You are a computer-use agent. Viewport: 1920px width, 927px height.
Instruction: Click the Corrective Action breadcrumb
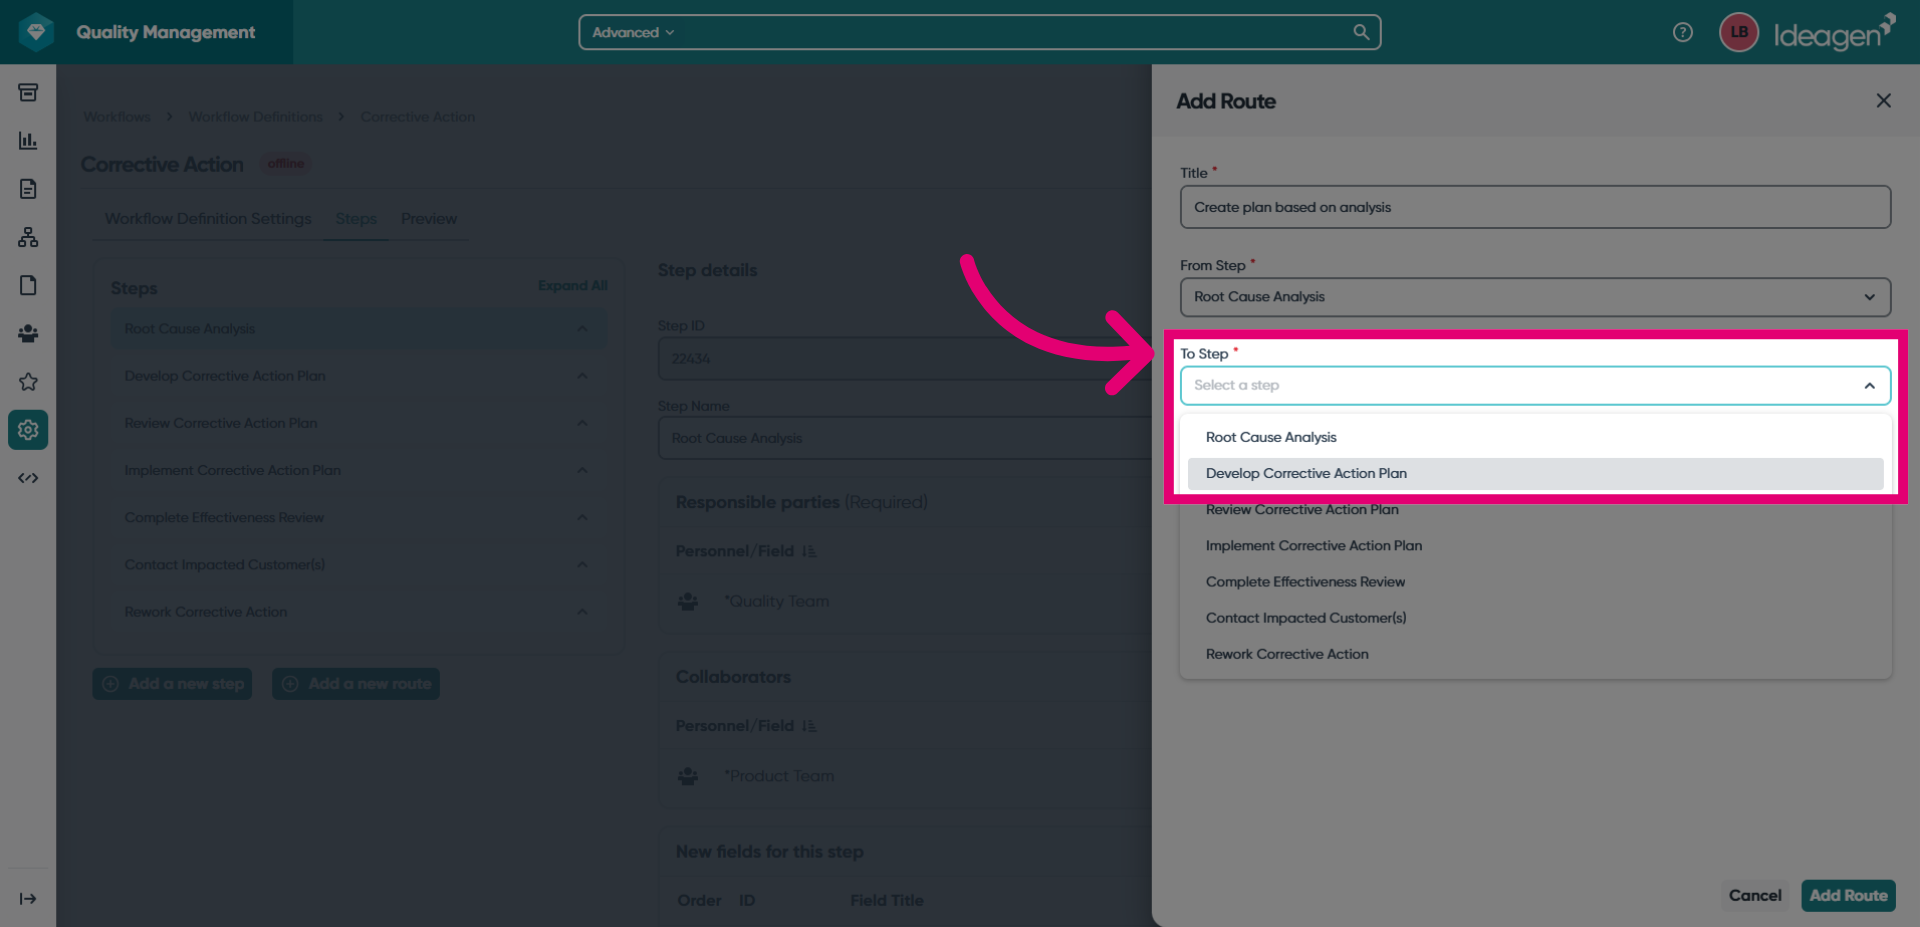click(418, 117)
